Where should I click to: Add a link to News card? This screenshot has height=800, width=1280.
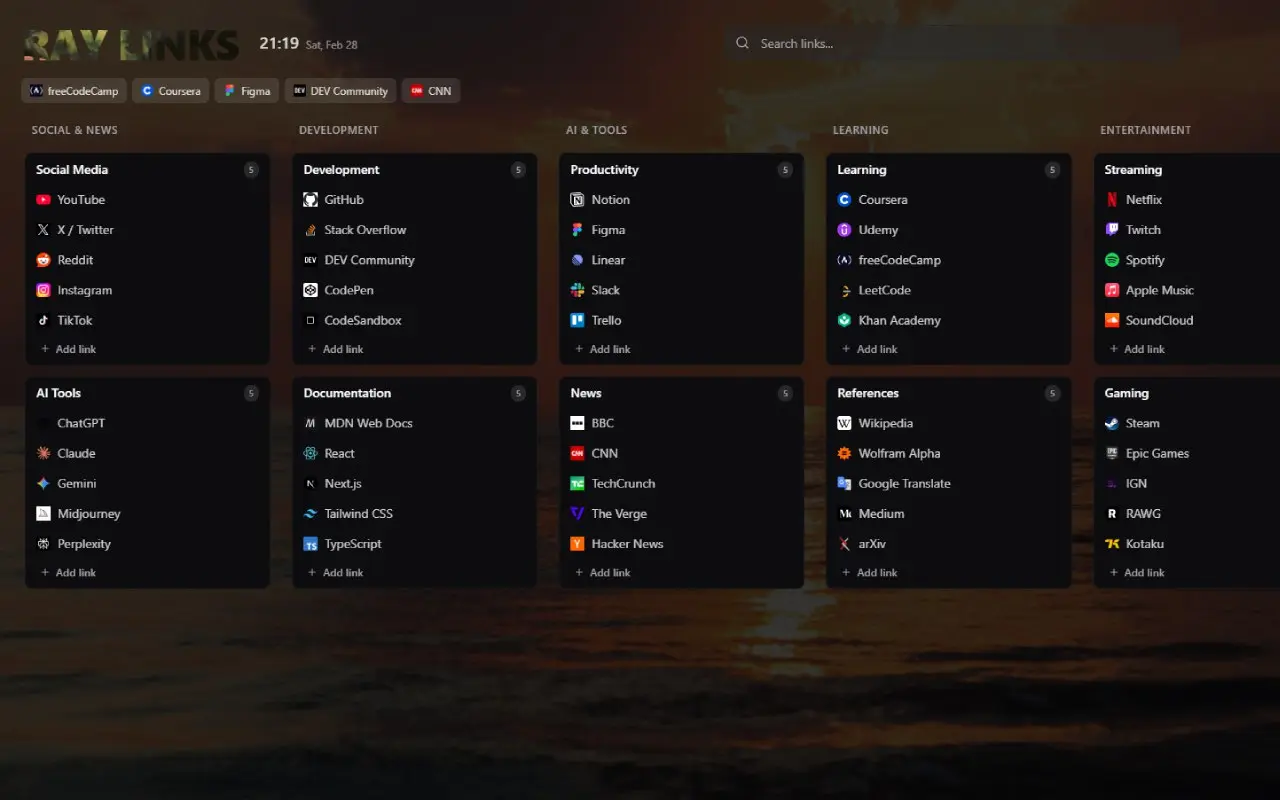(602, 573)
